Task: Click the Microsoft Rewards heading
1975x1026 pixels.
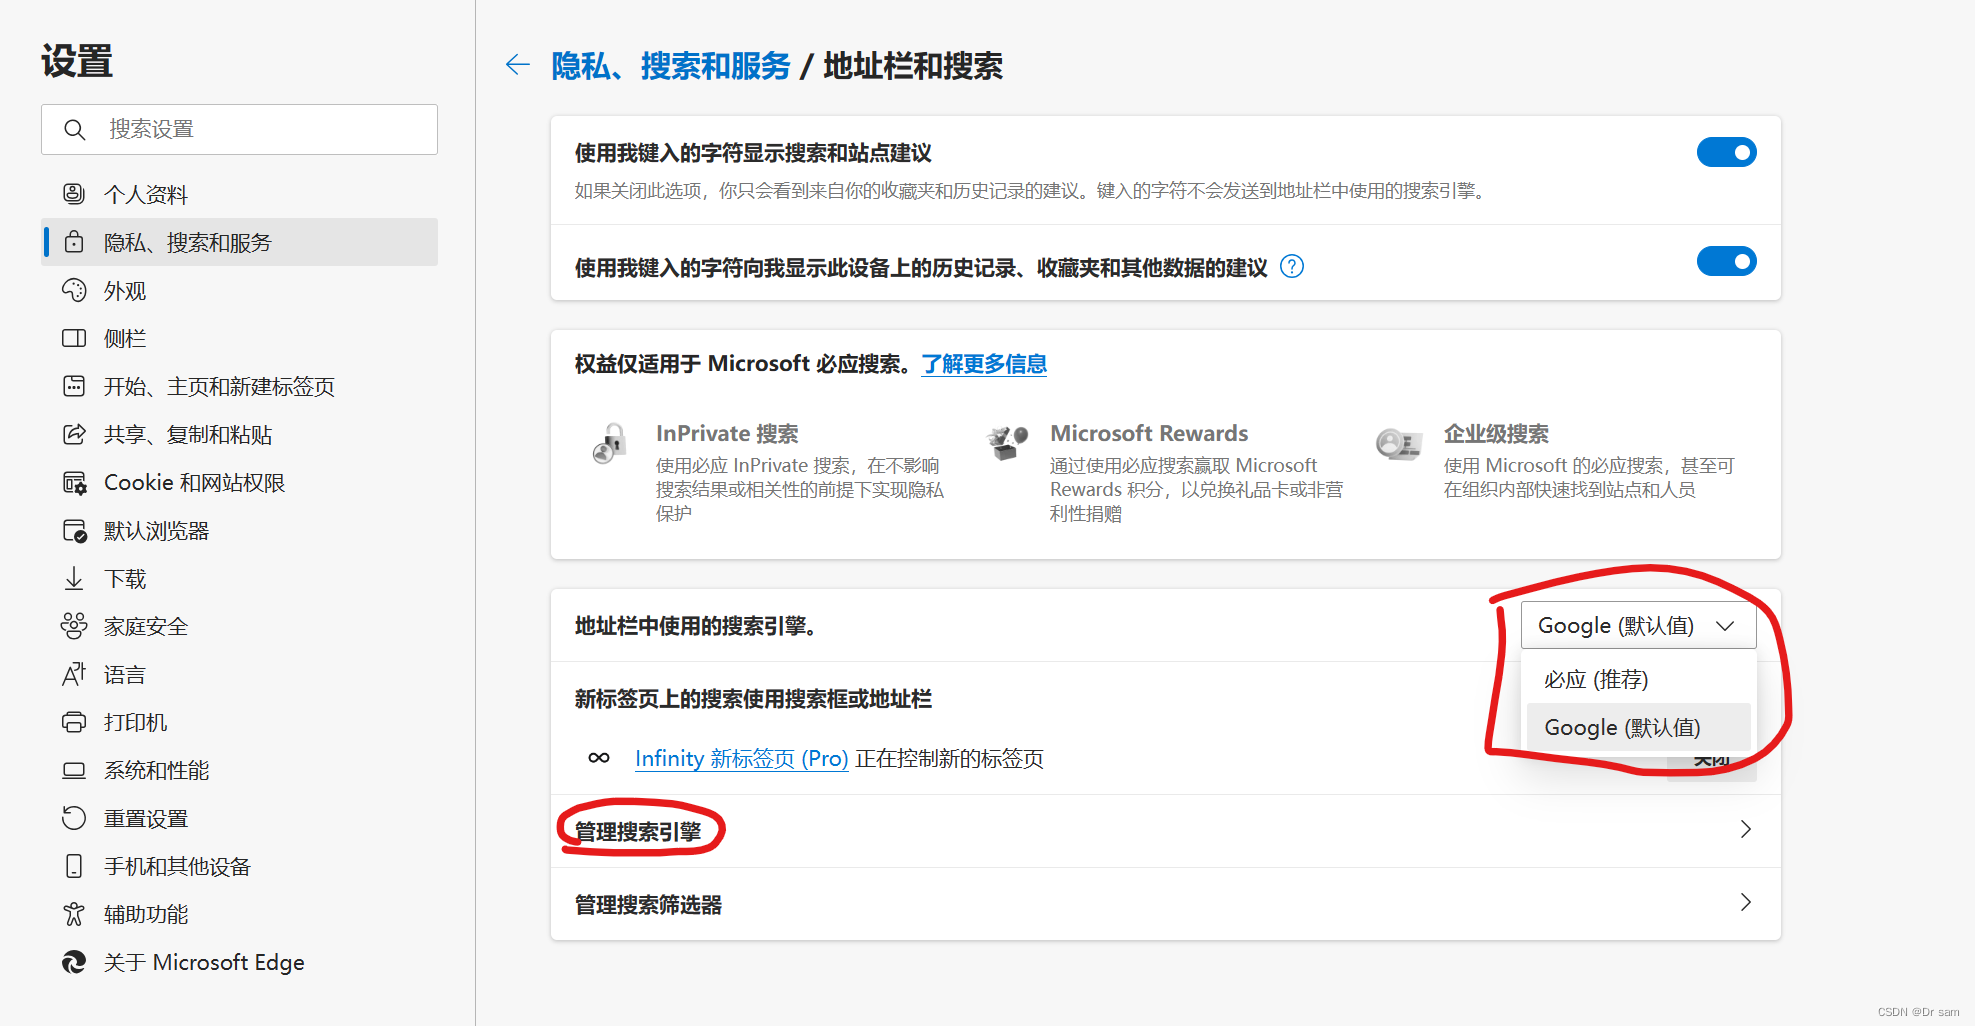Action: [x=1149, y=433]
